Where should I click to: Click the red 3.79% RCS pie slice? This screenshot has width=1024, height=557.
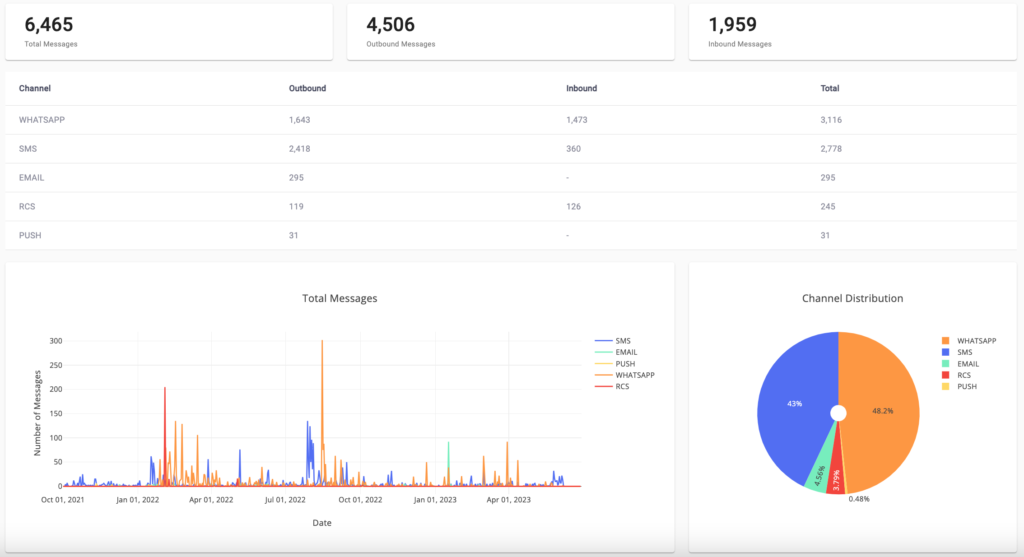(x=836, y=480)
